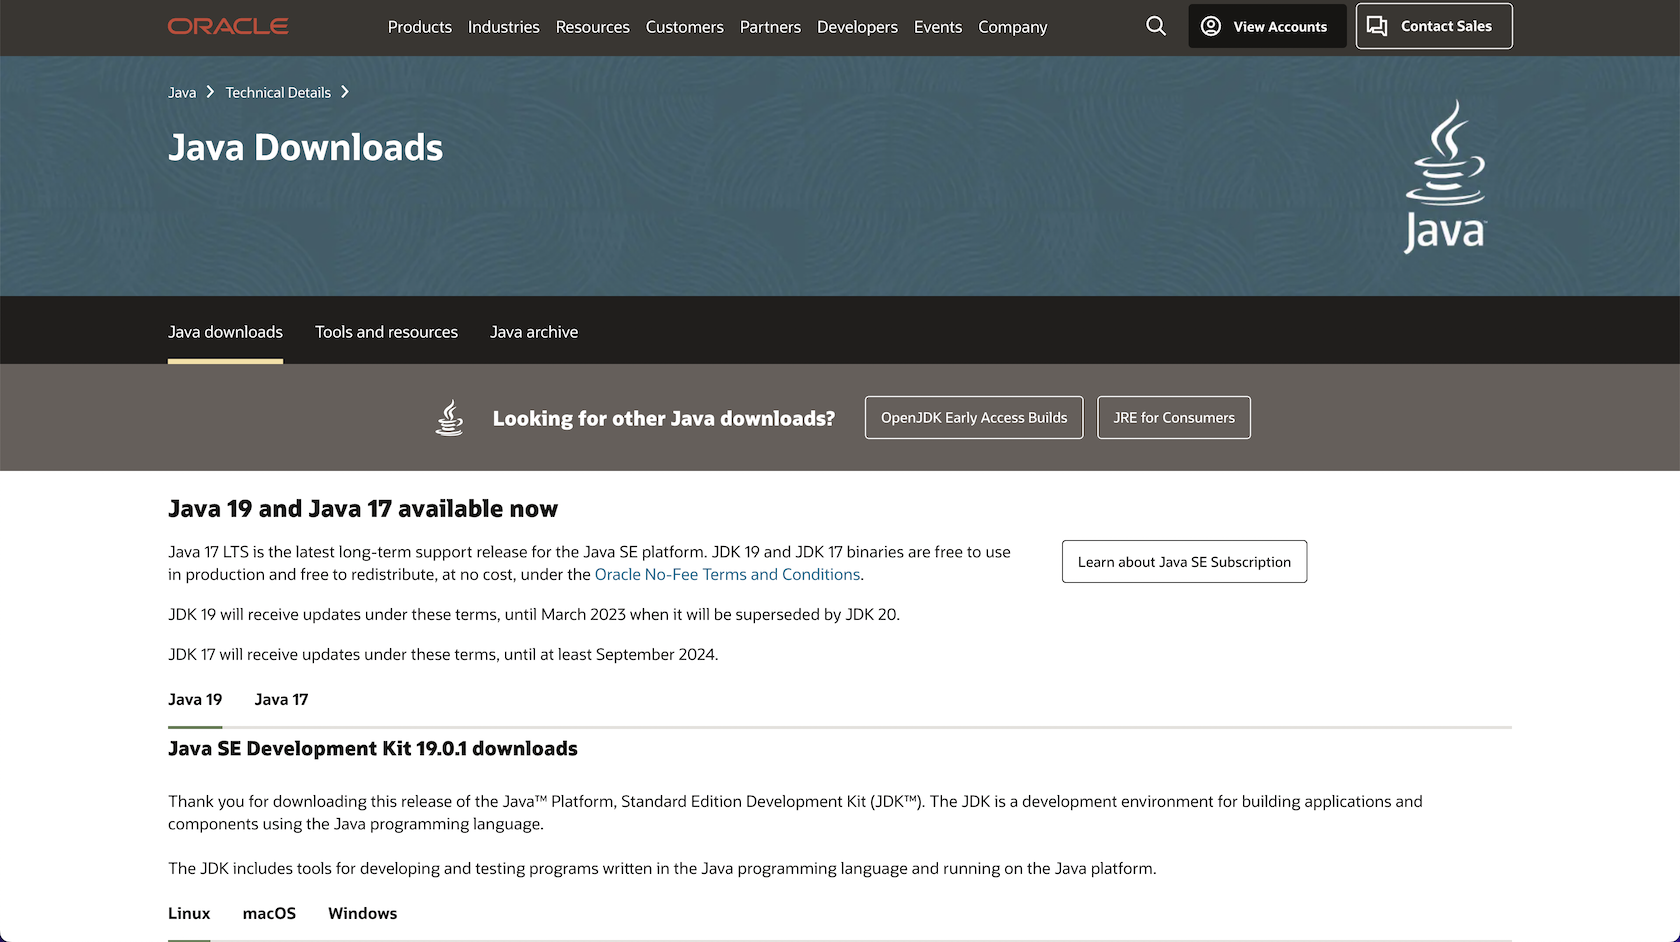Go to Technical Details breadcrumb
Image resolution: width=1680 pixels, height=942 pixels.
278,92
